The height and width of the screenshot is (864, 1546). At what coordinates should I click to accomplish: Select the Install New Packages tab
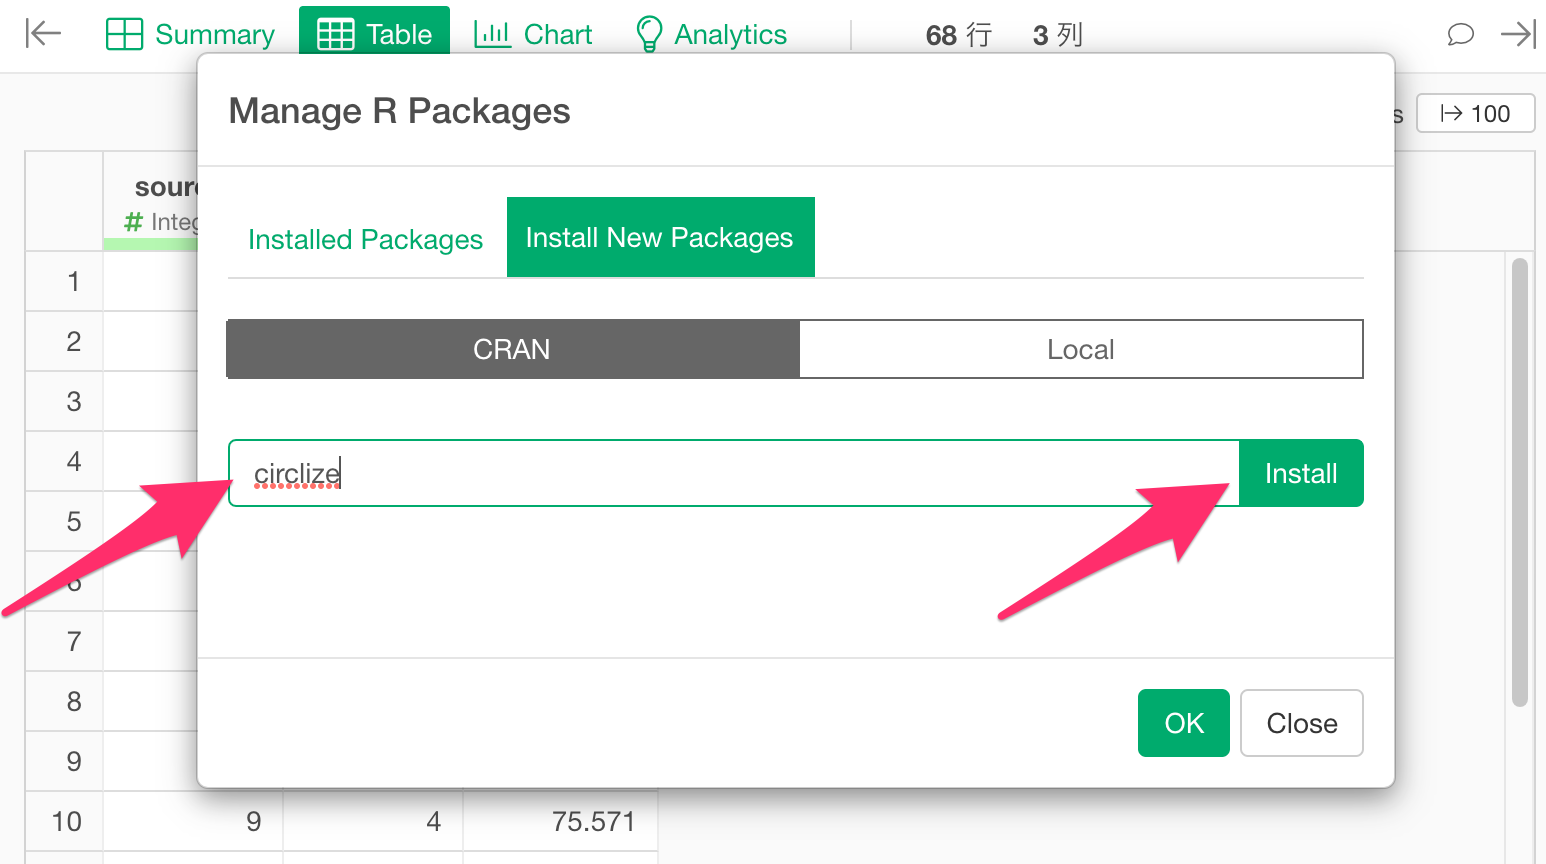click(x=660, y=238)
